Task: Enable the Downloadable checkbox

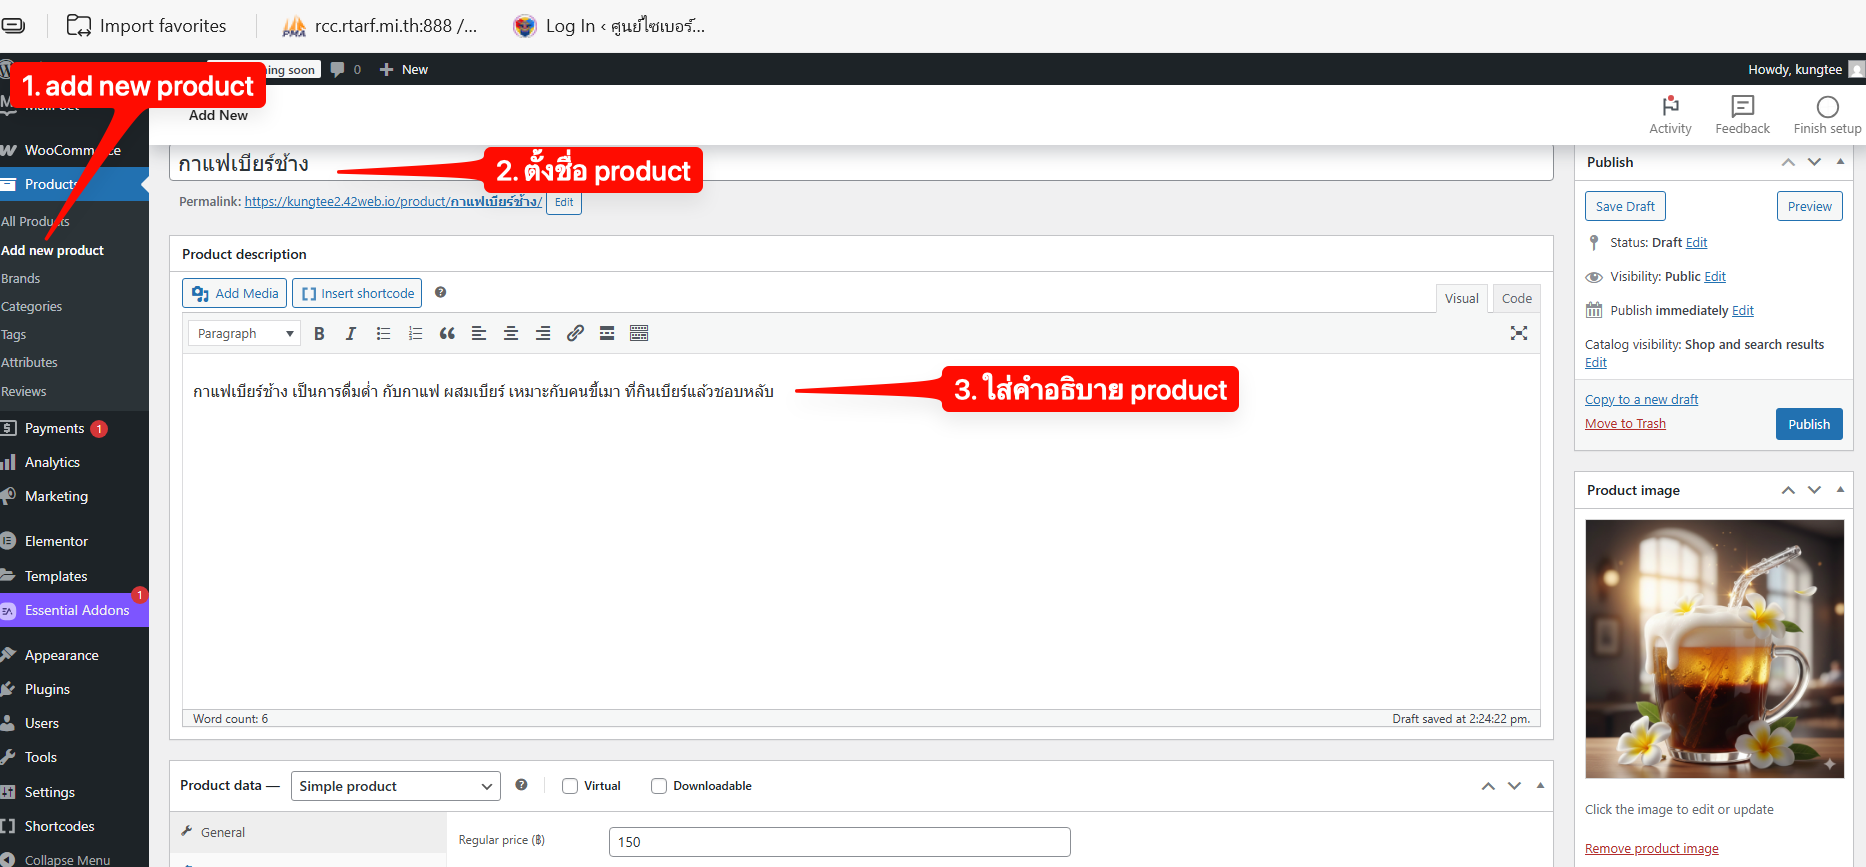Action: 659,786
